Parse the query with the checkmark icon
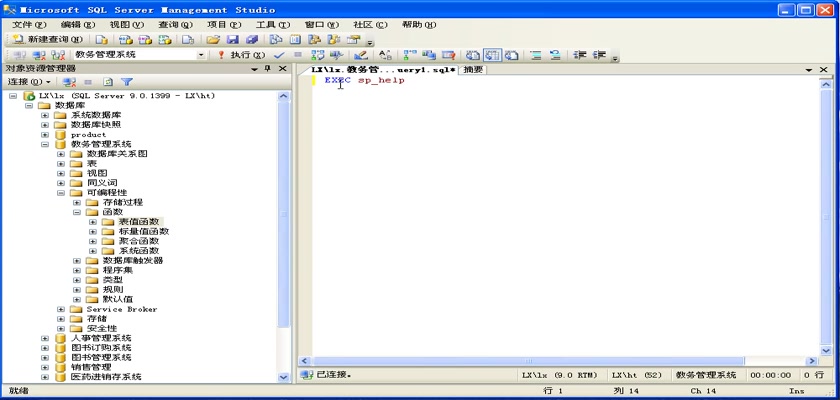Image resolution: width=840 pixels, height=400 pixels. pos(279,55)
